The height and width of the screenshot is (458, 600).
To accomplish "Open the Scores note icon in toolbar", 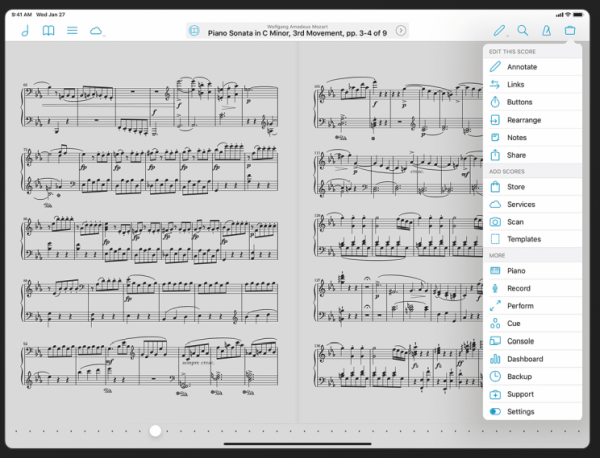I will tap(25, 31).
